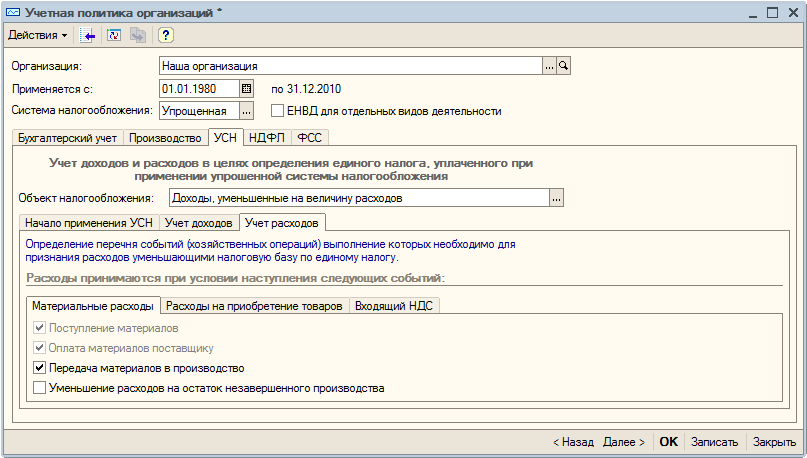Close the window with the X button
The width and height of the screenshot is (807, 458).
[793, 13]
